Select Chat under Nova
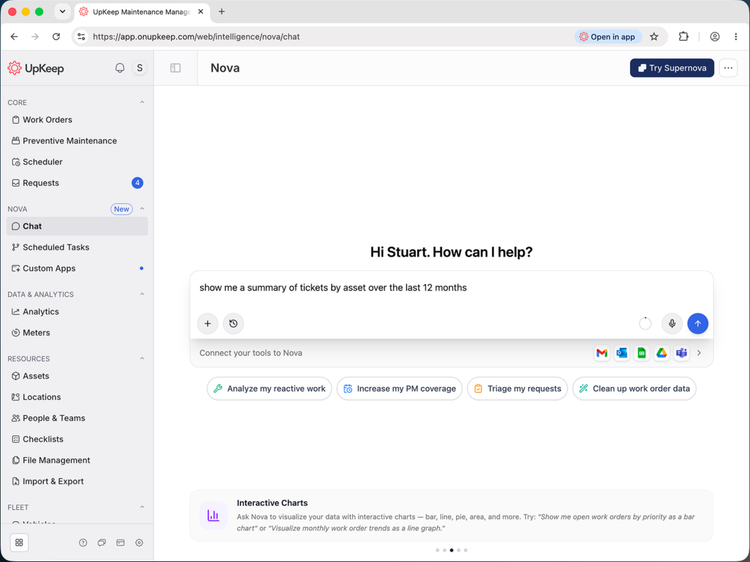 point(77,226)
